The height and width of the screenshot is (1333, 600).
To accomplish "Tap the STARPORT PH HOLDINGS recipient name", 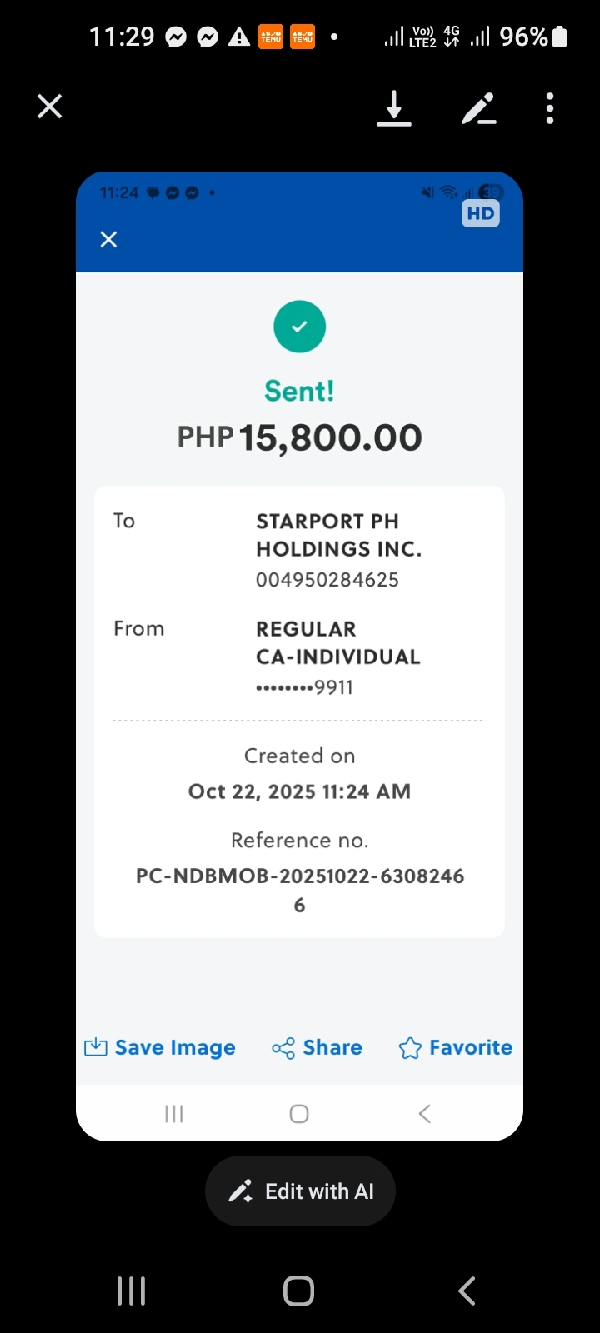I will [338, 535].
